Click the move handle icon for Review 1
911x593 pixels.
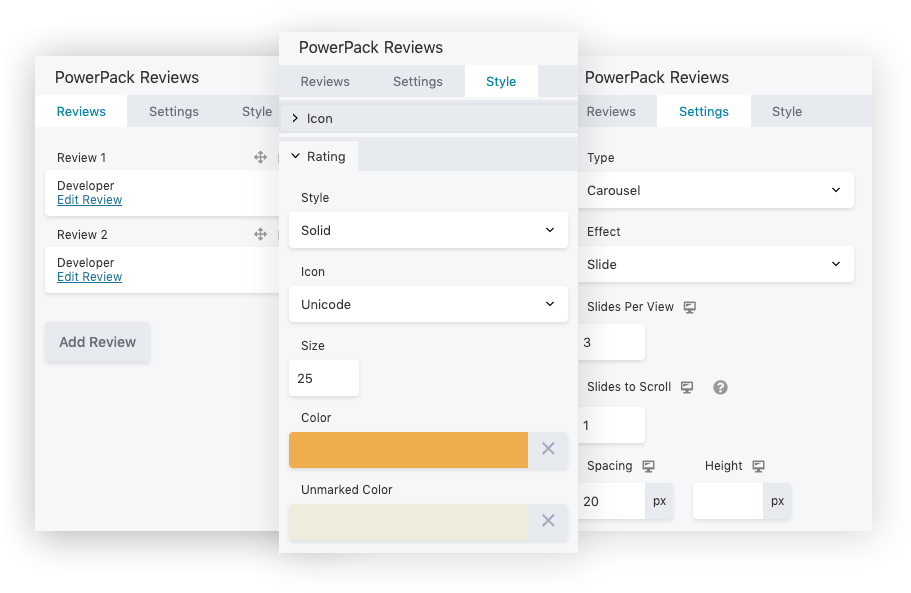(260, 157)
